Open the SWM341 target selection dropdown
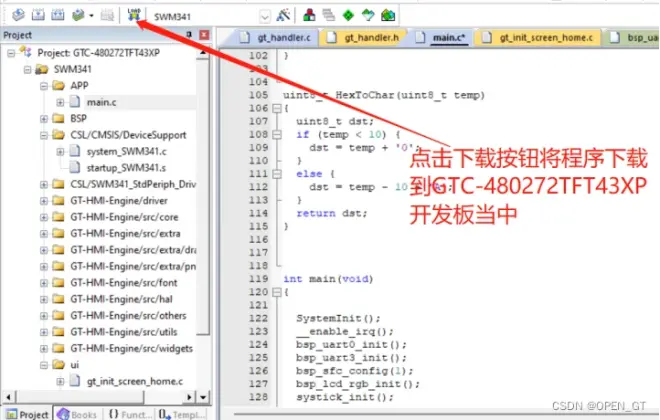This screenshot has height=420, width=660. [264, 16]
